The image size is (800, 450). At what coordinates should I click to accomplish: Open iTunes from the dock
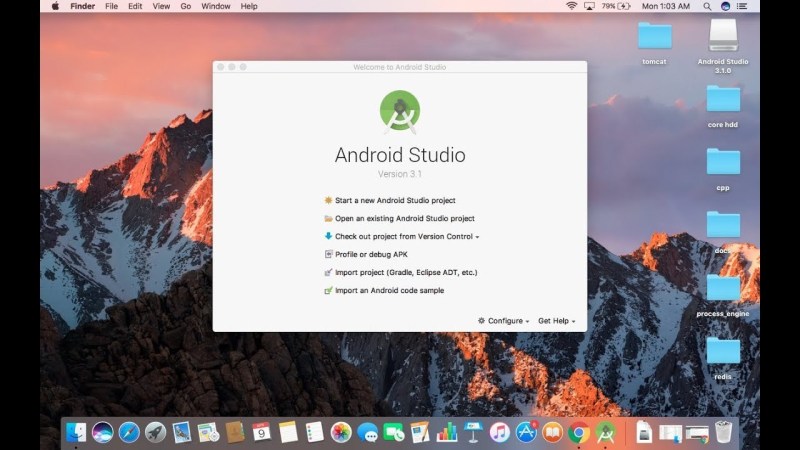point(500,432)
